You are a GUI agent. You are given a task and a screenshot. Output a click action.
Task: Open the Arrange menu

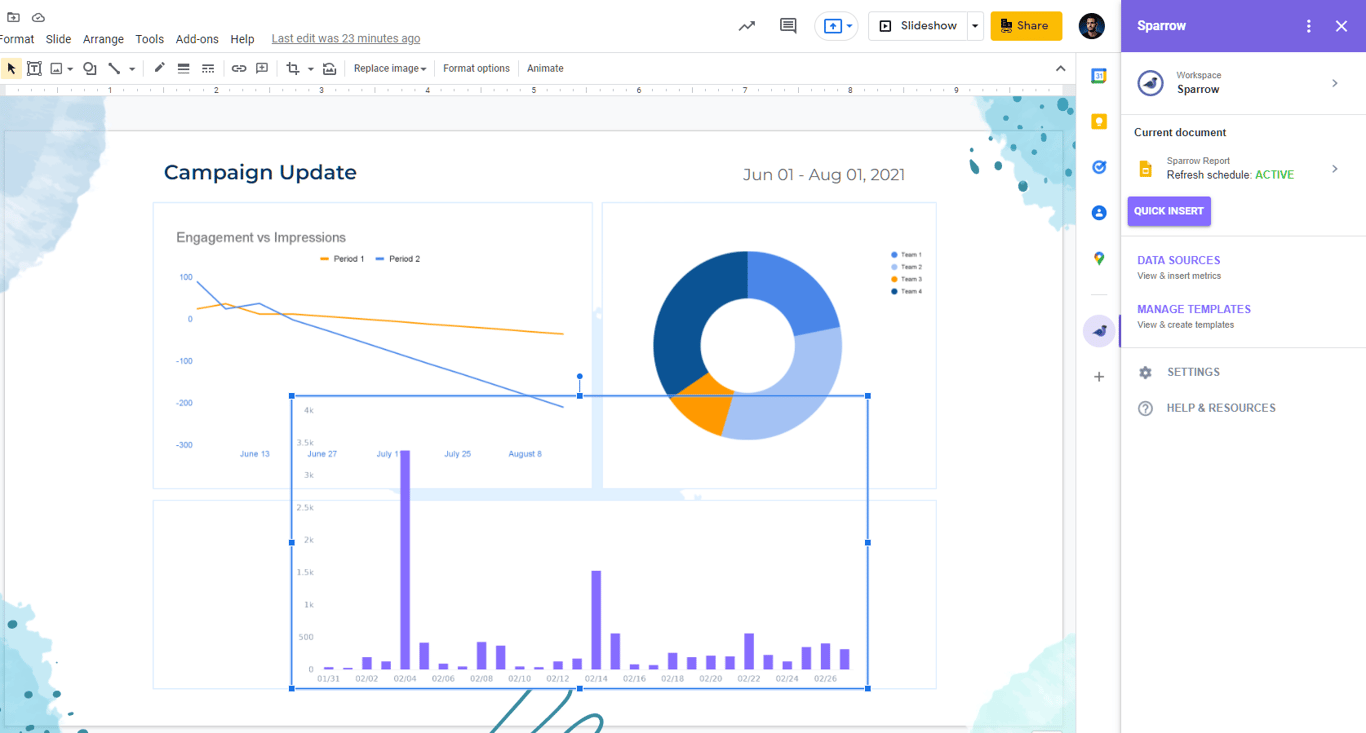(103, 39)
